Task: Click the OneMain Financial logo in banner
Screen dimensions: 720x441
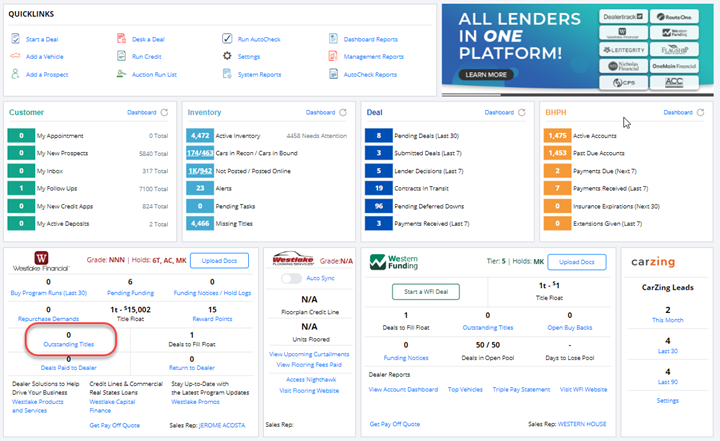Action: point(674,66)
